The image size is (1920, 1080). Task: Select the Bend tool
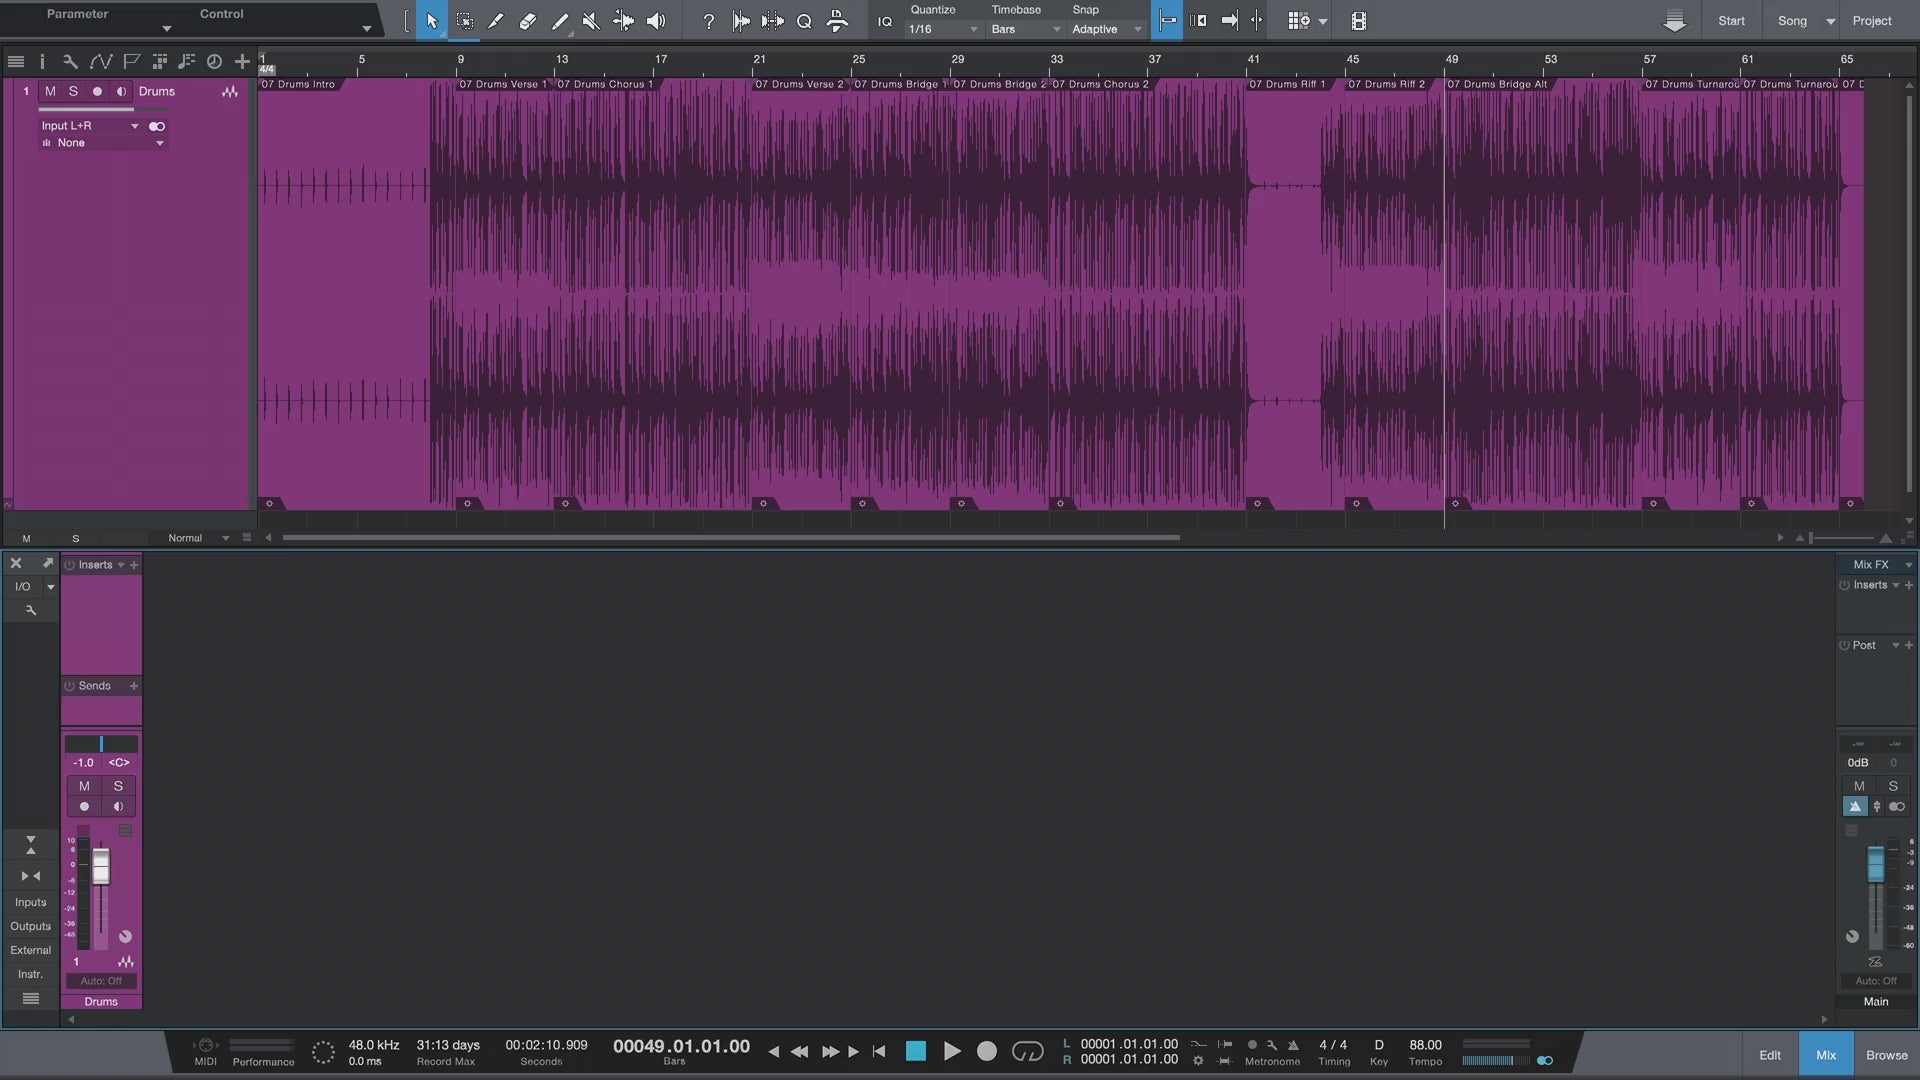[623, 21]
